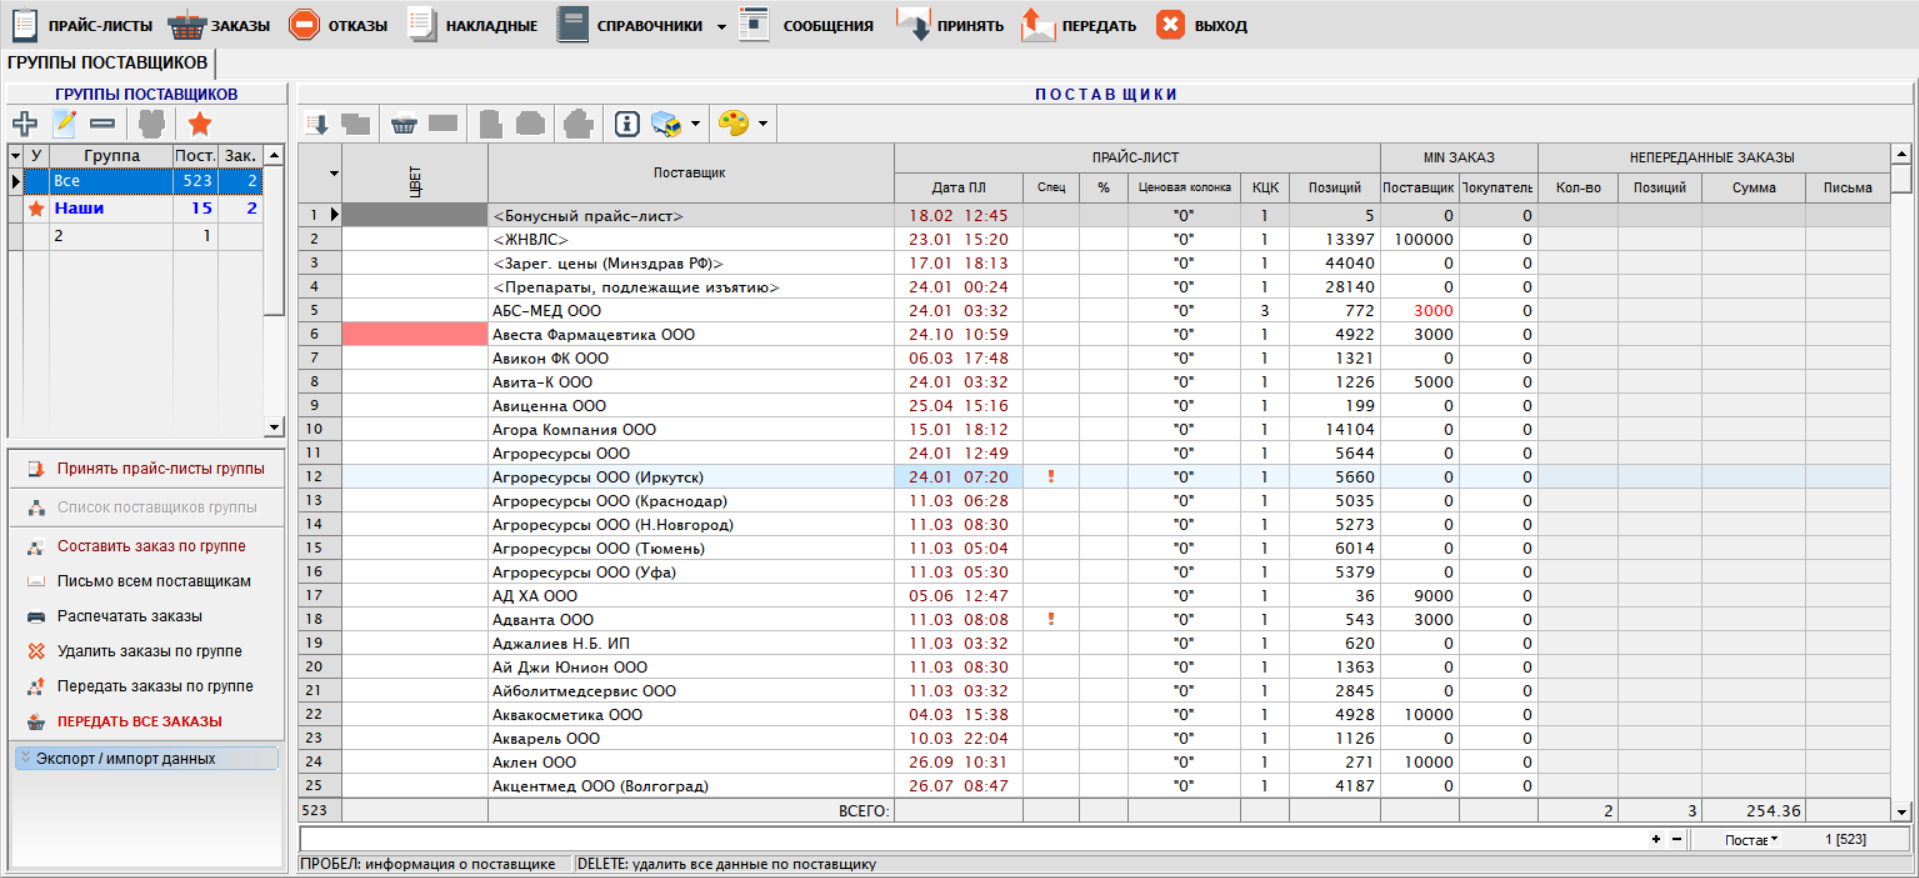Open НАКЛАДНЫЕ from the top toolbar
Image resolution: width=1919 pixels, height=878 pixels.
(473, 25)
